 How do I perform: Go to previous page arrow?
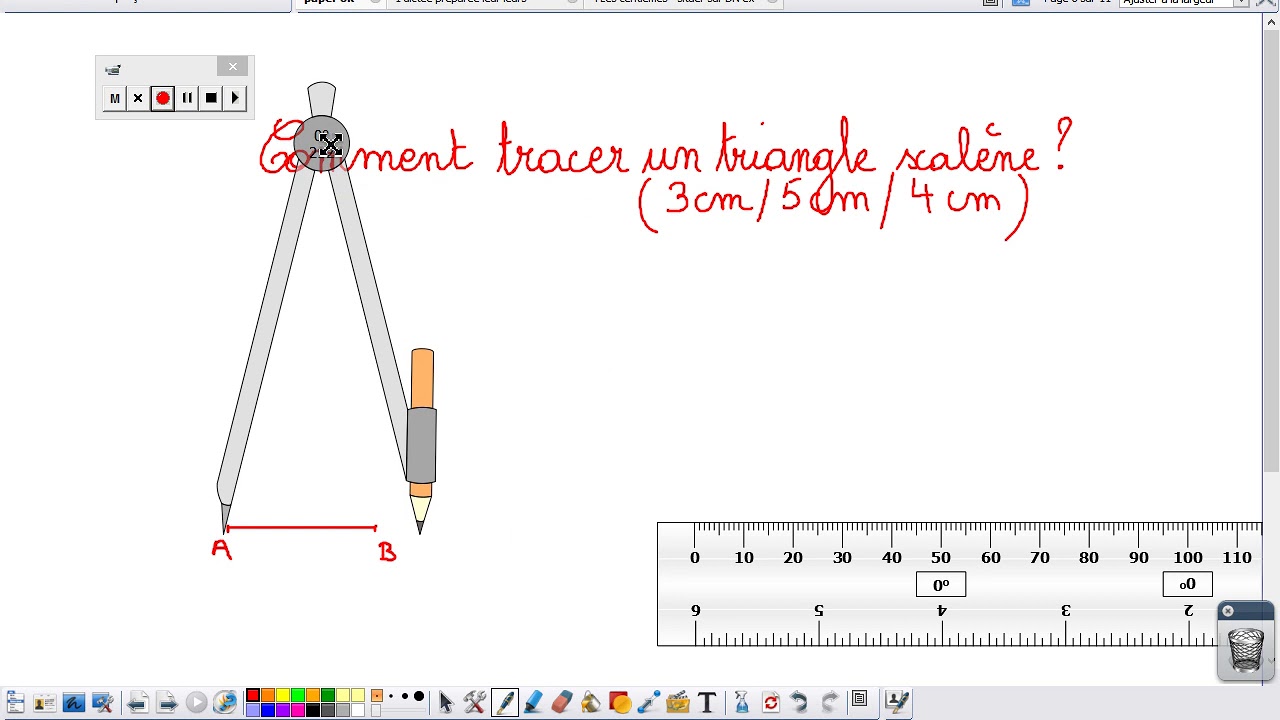click(x=138, y=703)
